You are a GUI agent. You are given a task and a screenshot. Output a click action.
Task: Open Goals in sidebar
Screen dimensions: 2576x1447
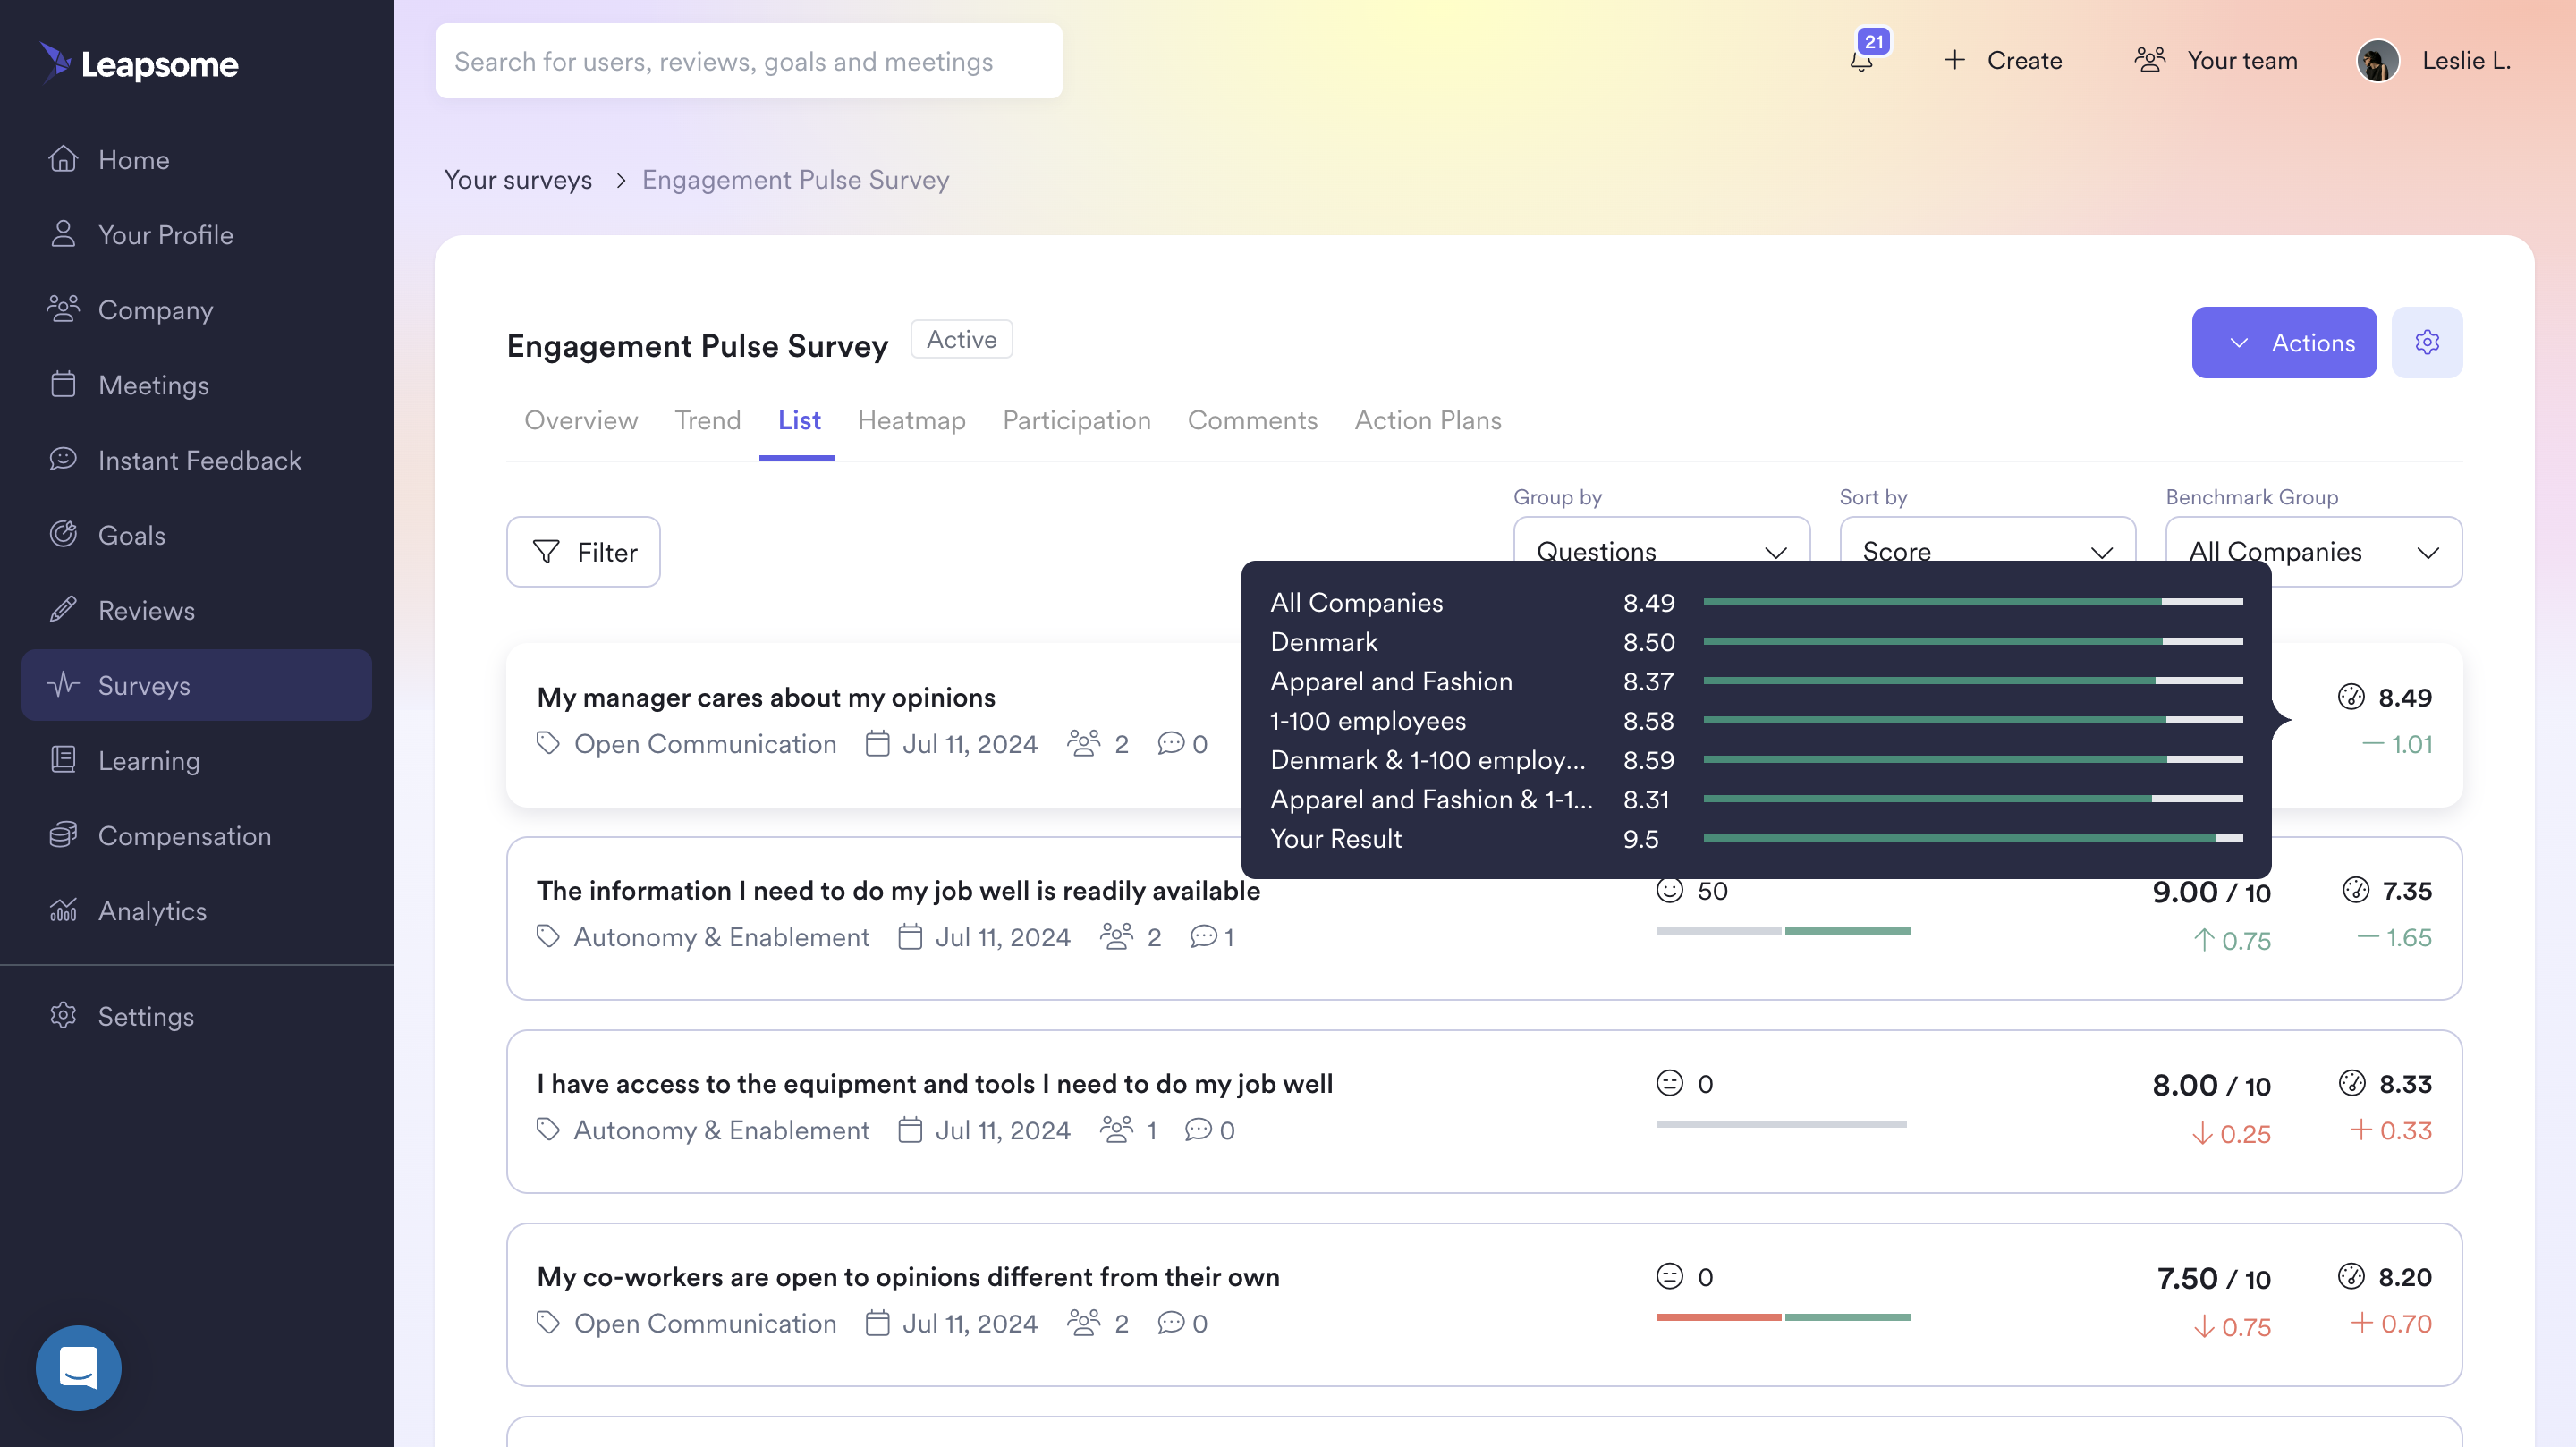pos(196,534)
